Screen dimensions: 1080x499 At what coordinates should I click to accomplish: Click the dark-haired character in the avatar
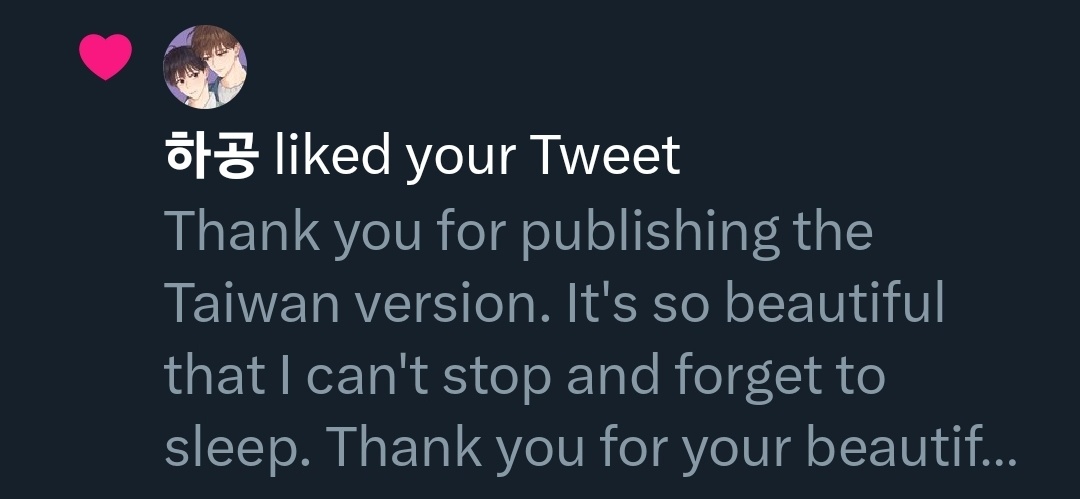point(184,77)
